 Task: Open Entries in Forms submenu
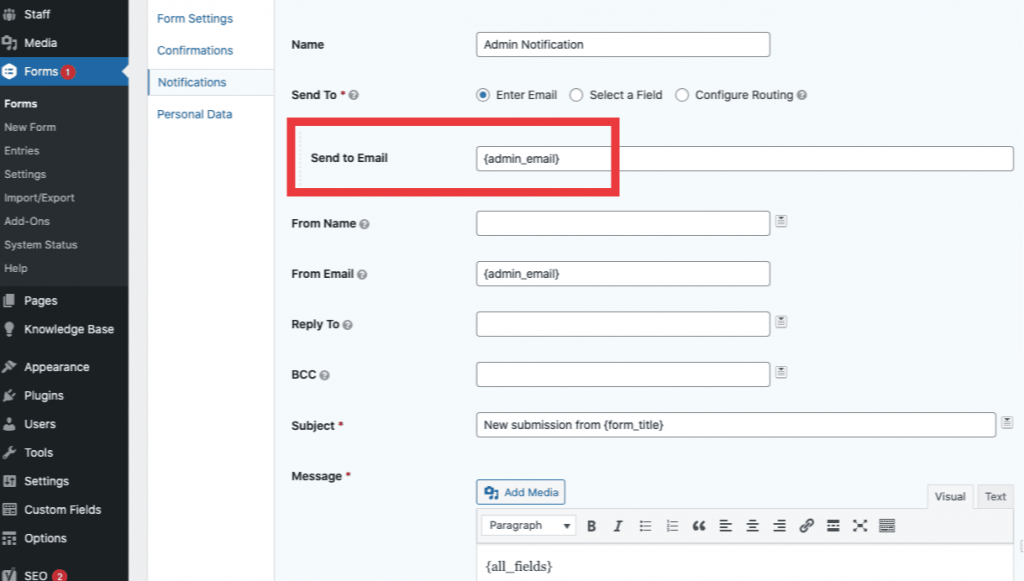[22, 151]
